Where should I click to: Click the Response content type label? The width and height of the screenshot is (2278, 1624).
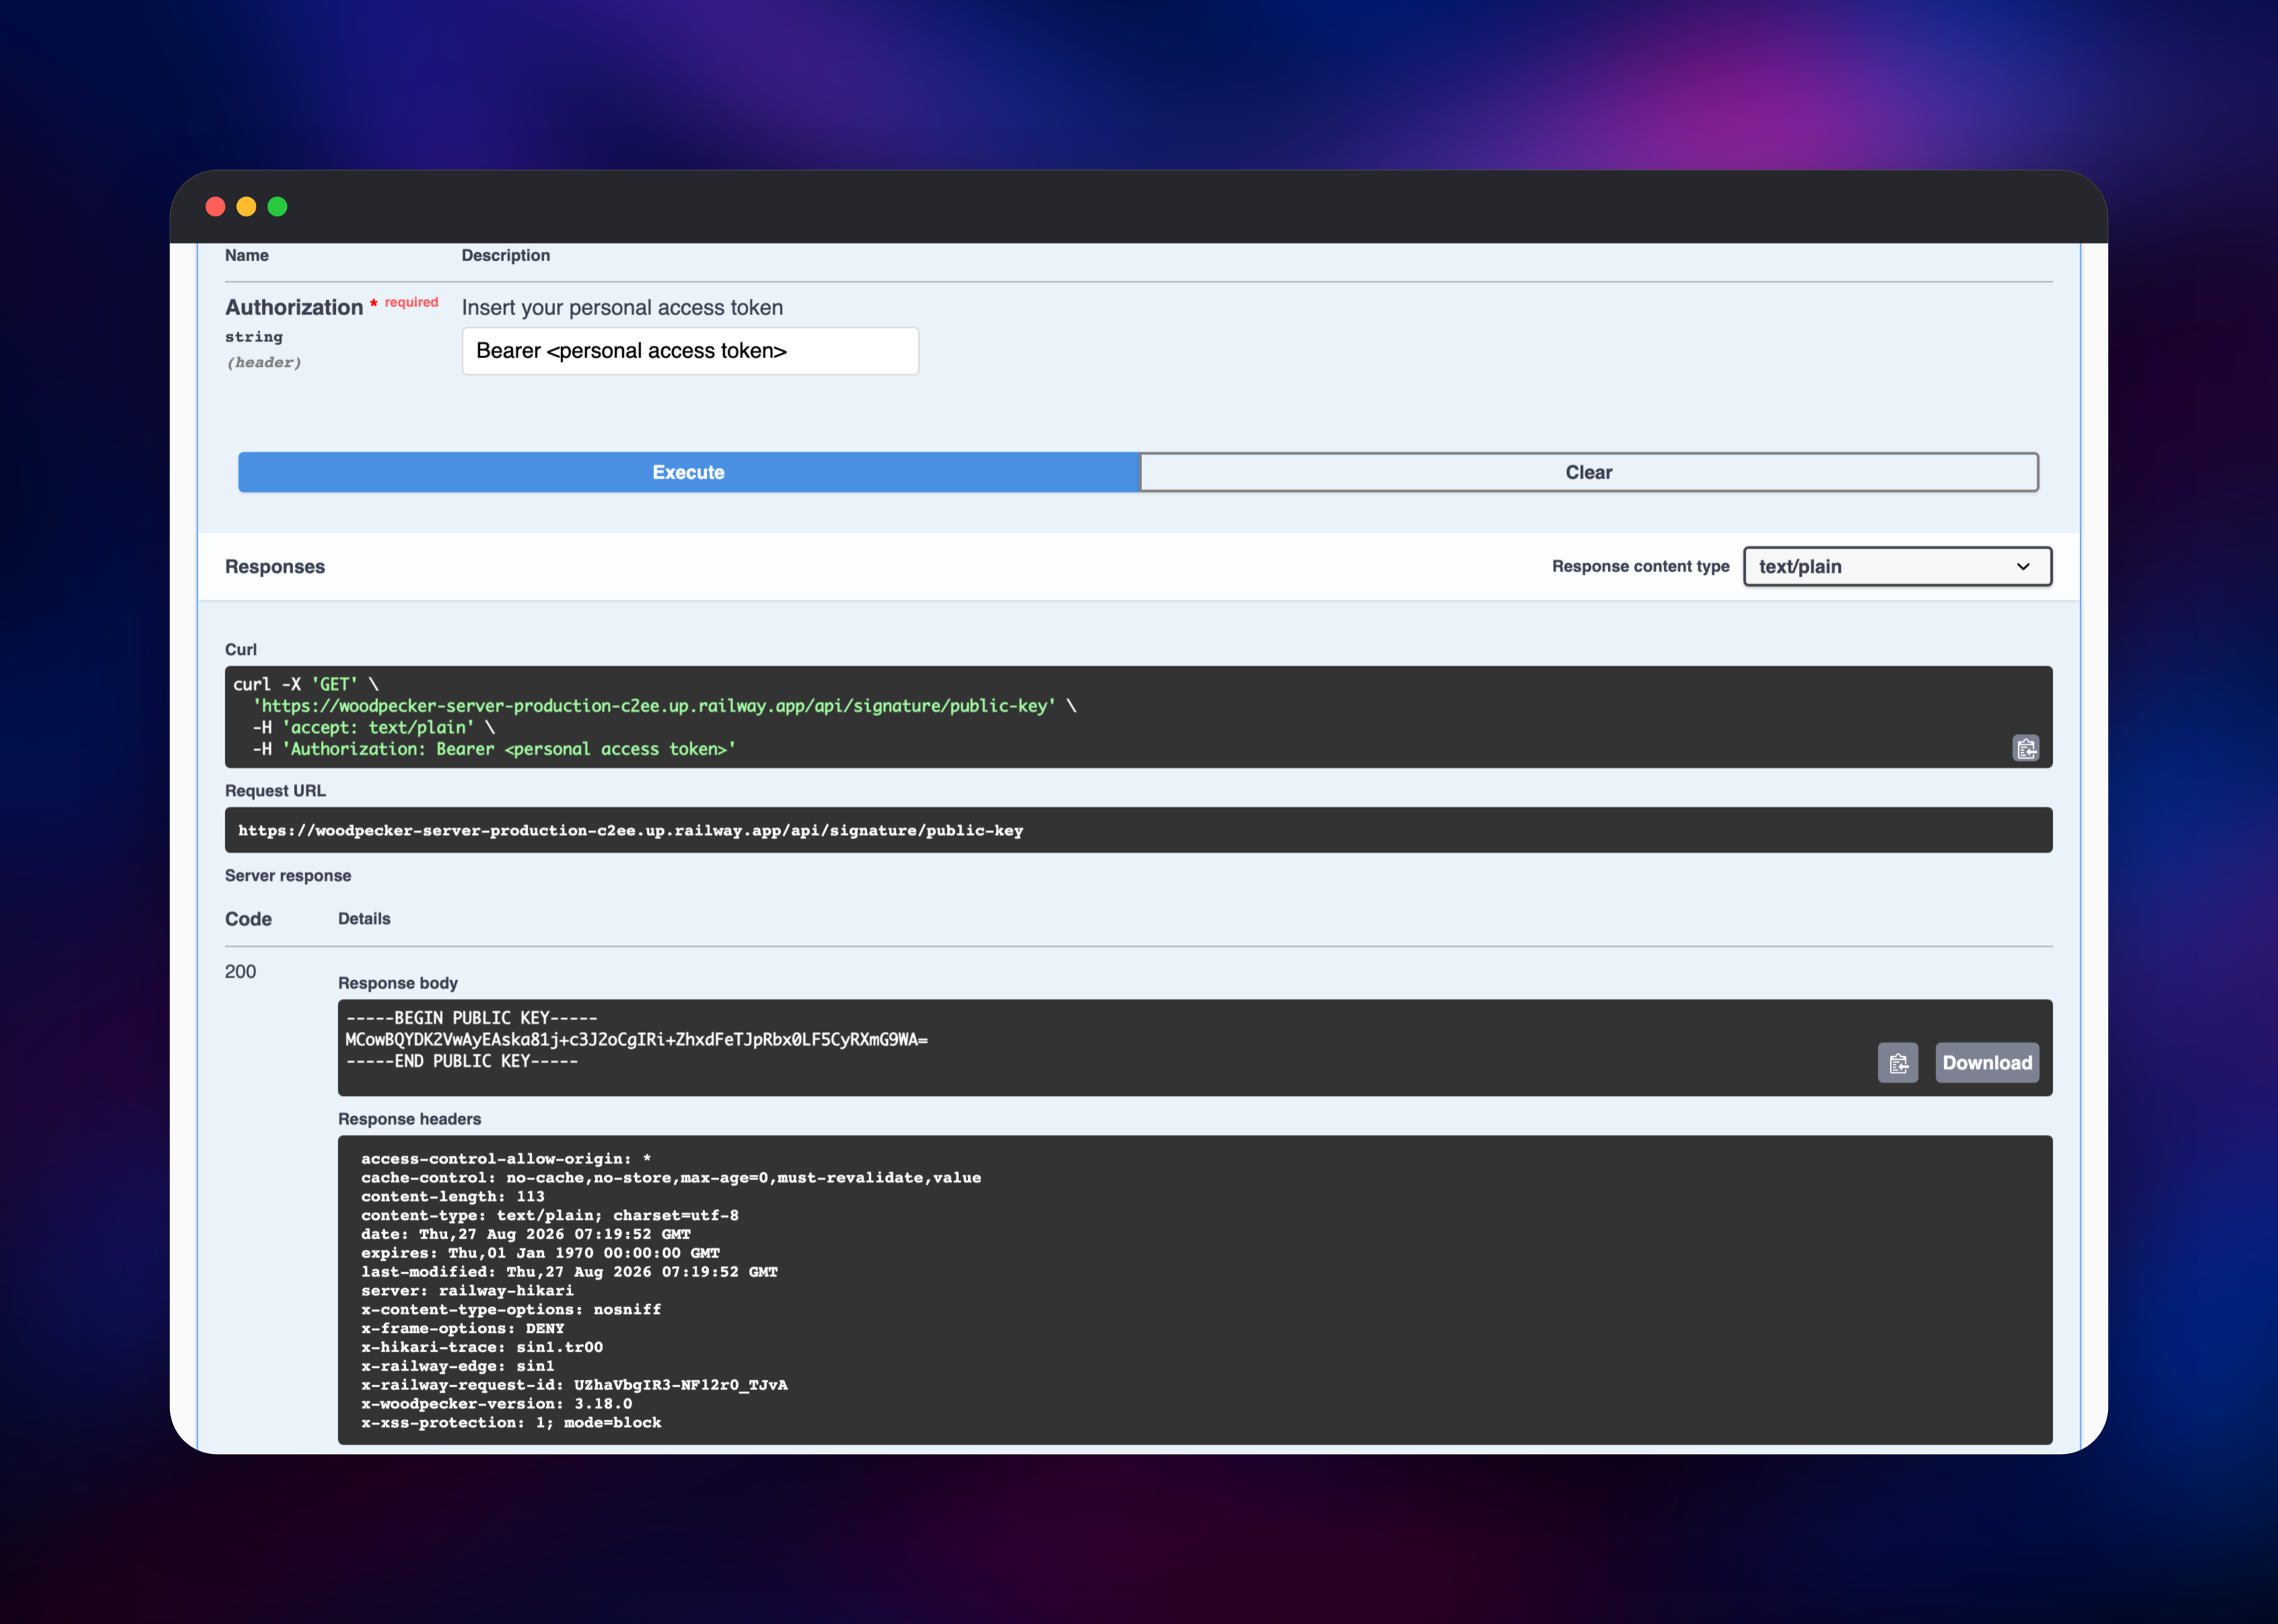point(1640,566)
